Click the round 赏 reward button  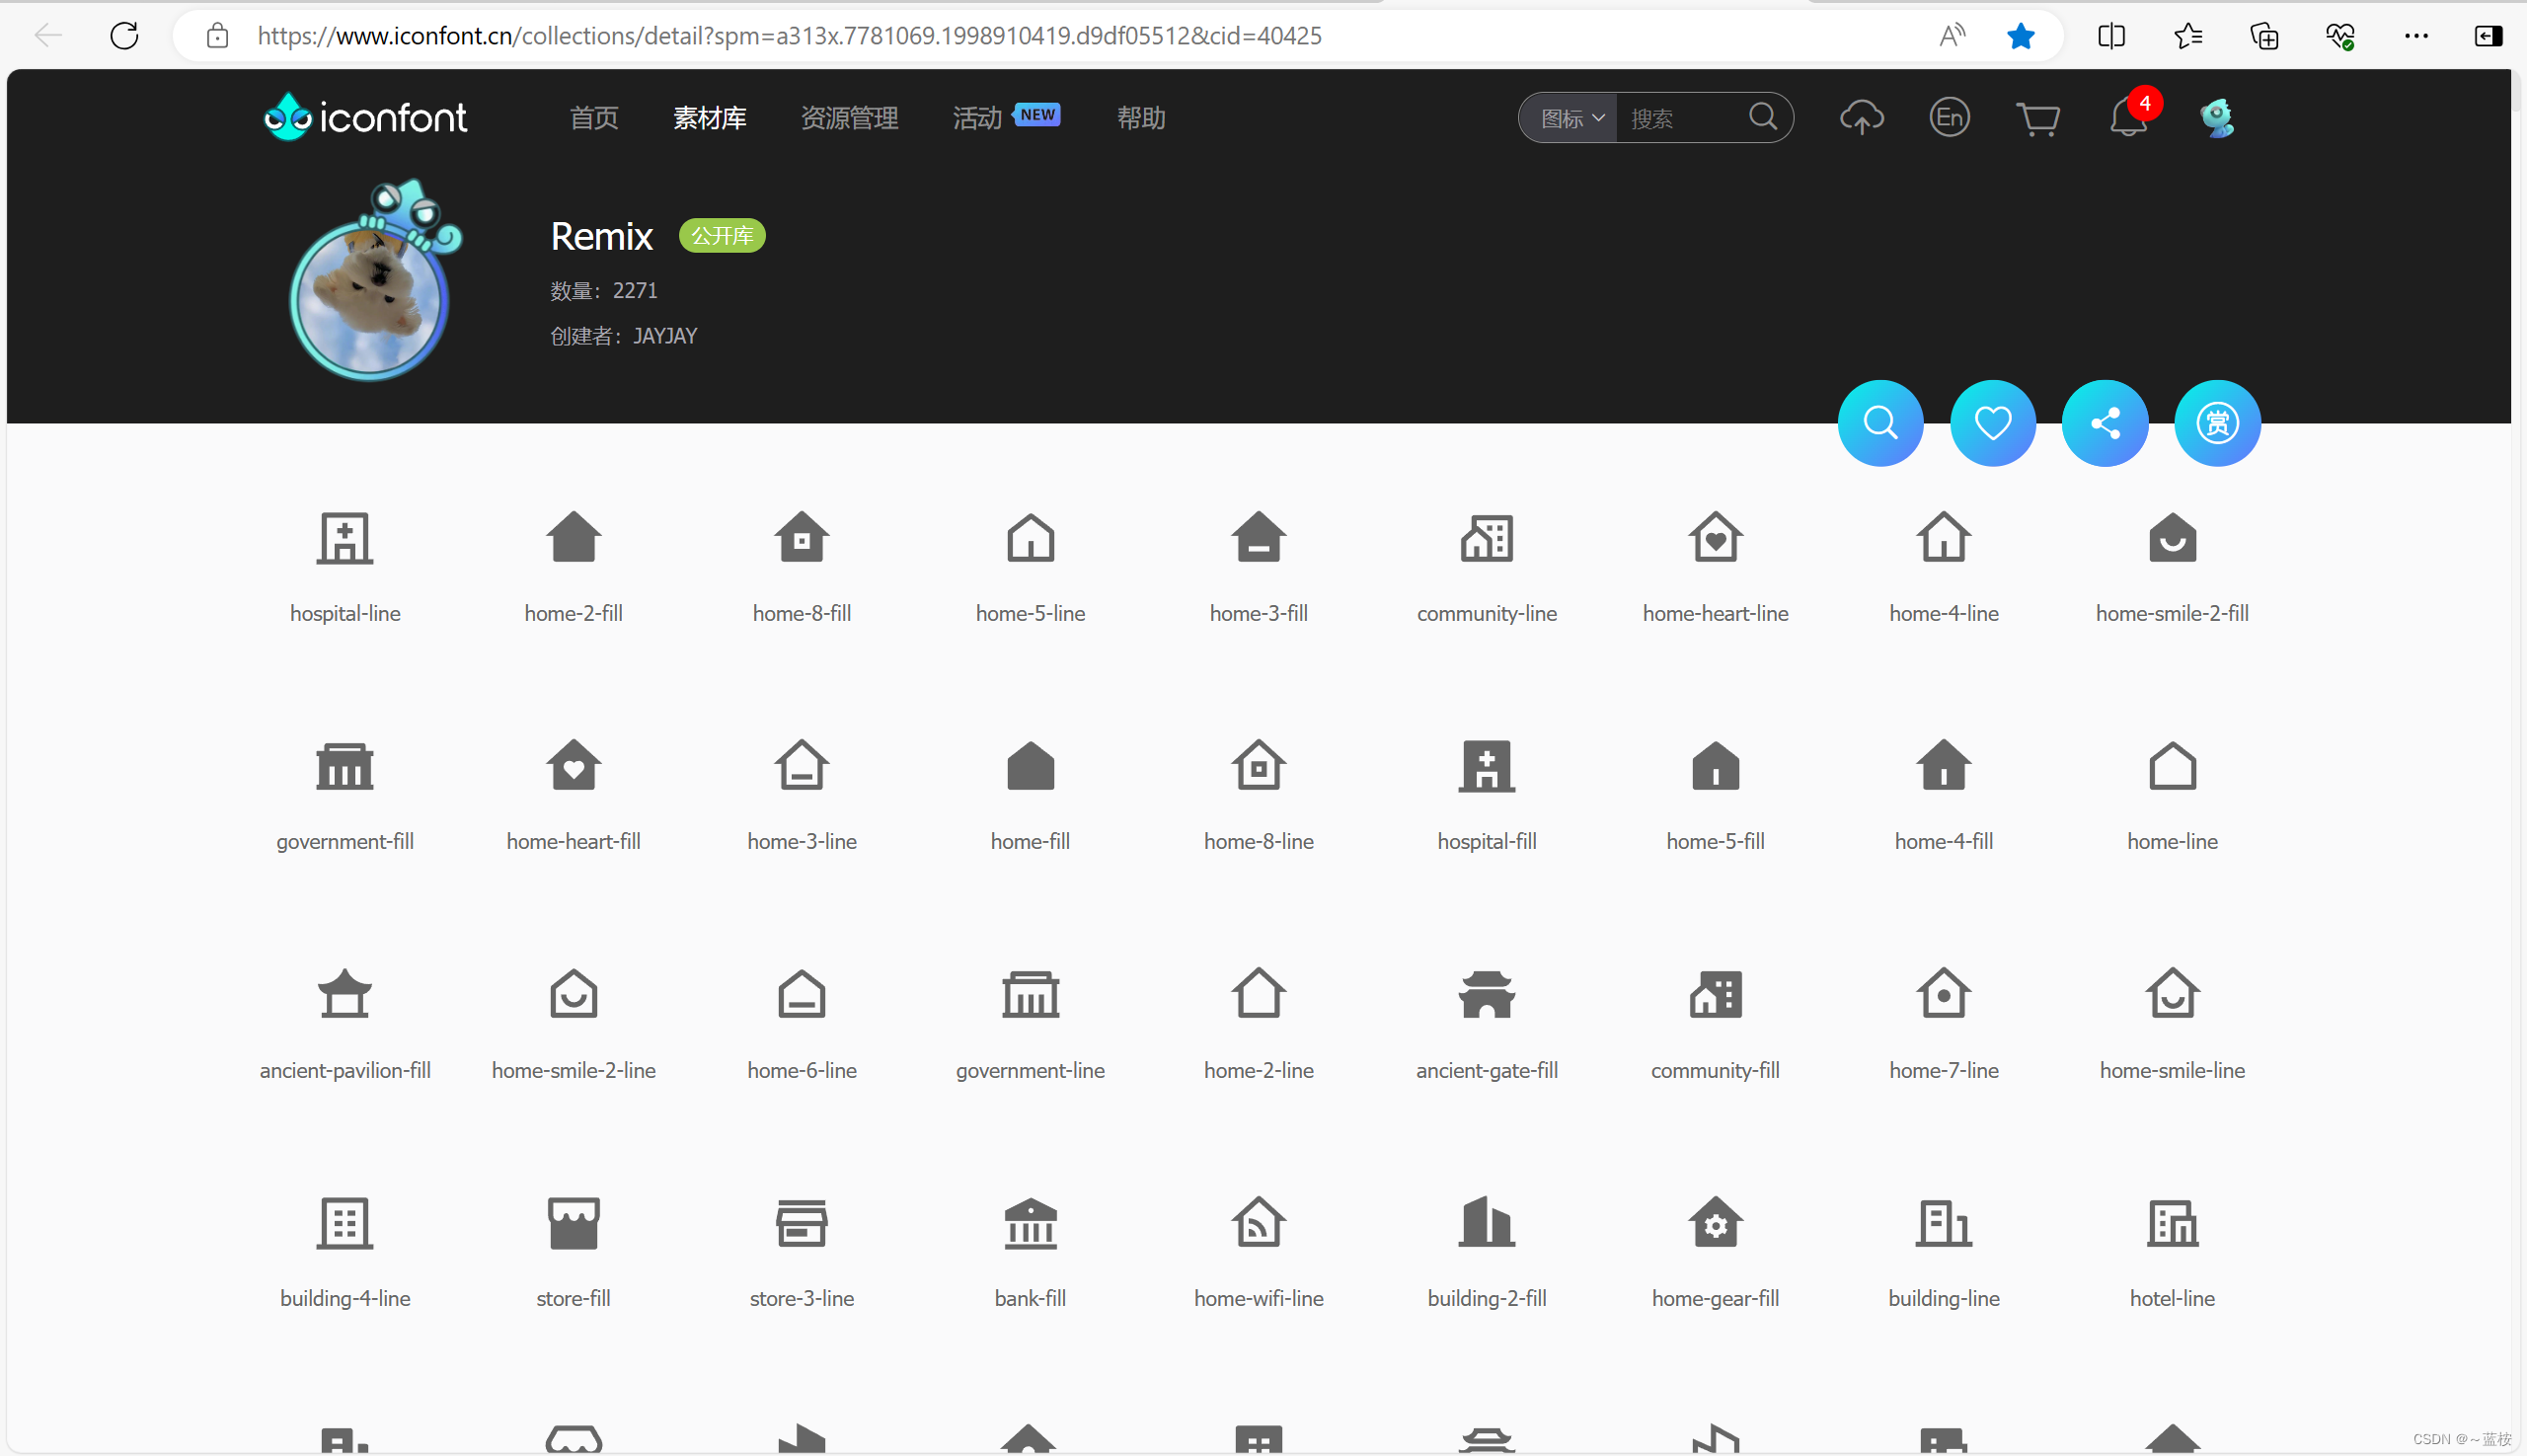click(x=2217, y=423)
